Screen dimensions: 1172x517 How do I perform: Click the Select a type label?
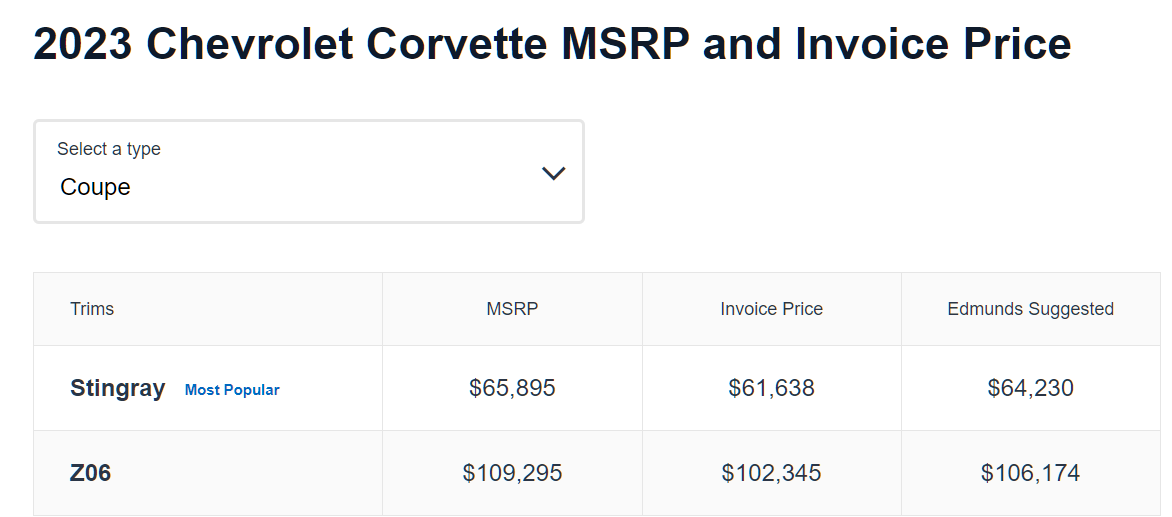[109, 149]
